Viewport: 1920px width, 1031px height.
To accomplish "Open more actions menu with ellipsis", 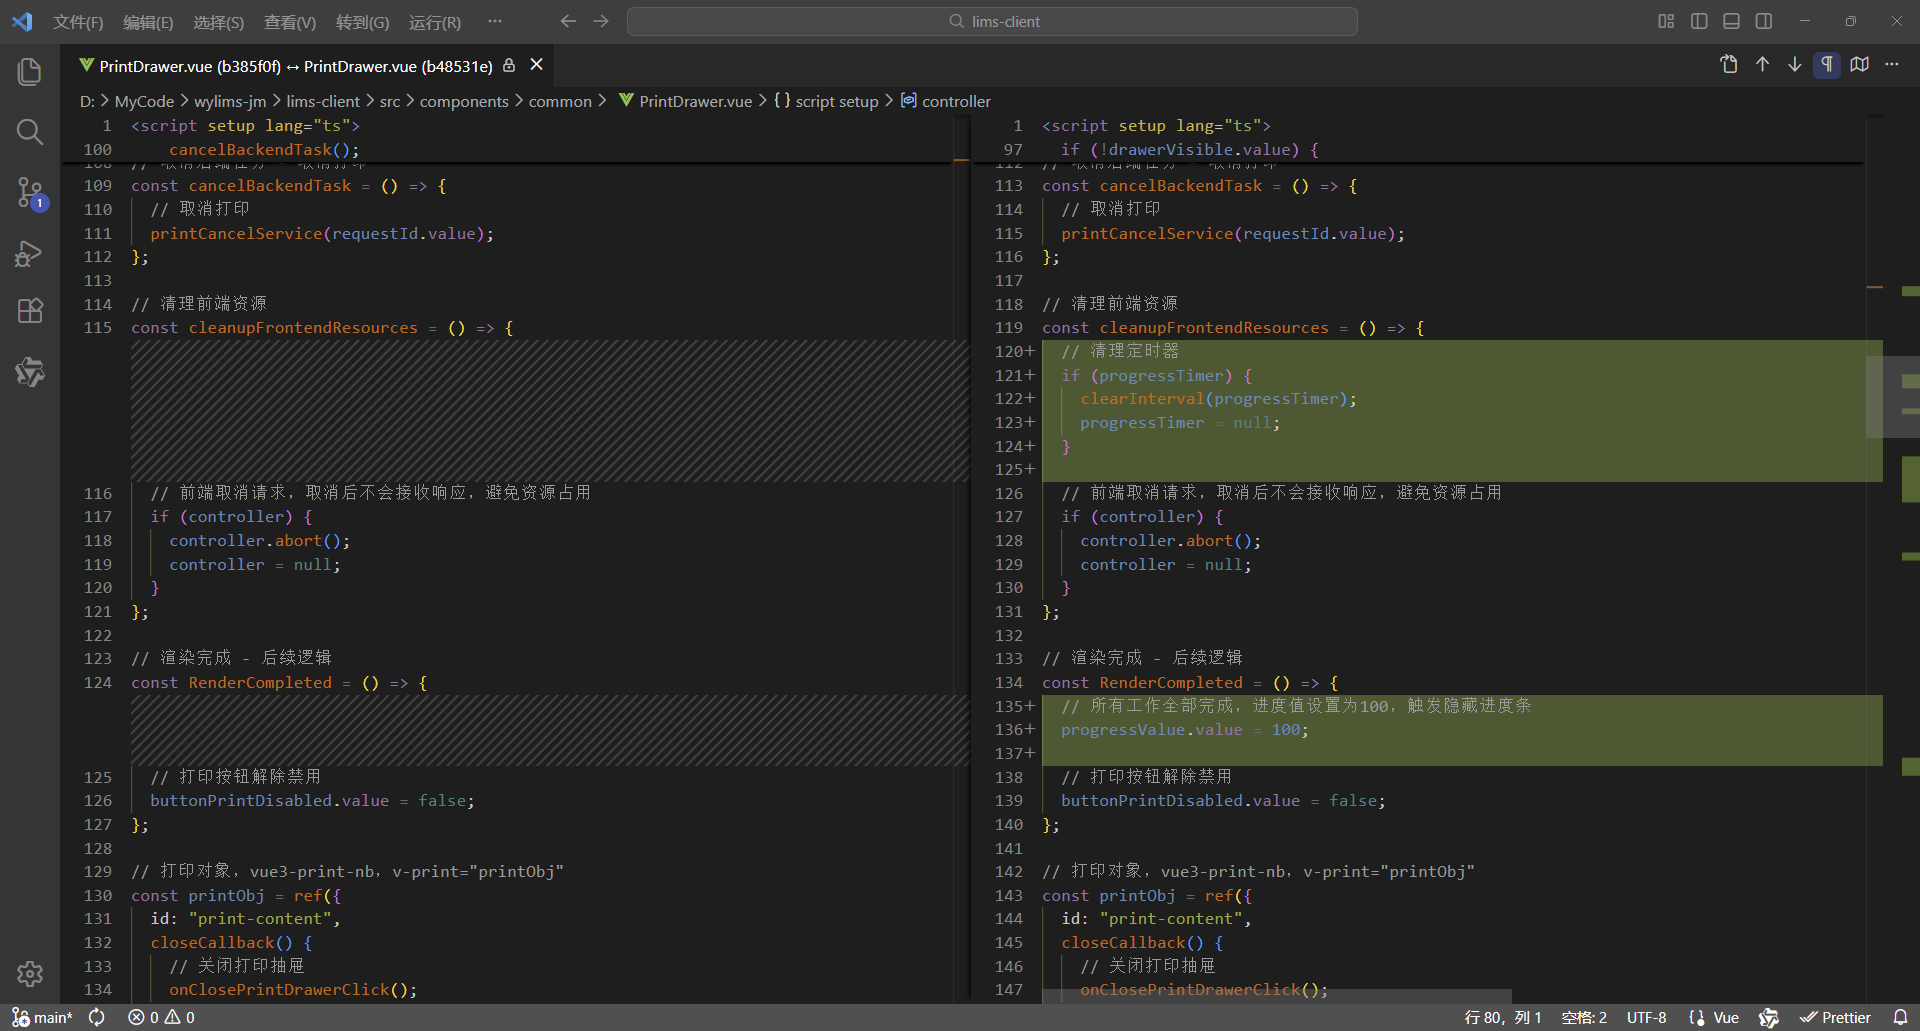I will click(x=1893, y=64).
